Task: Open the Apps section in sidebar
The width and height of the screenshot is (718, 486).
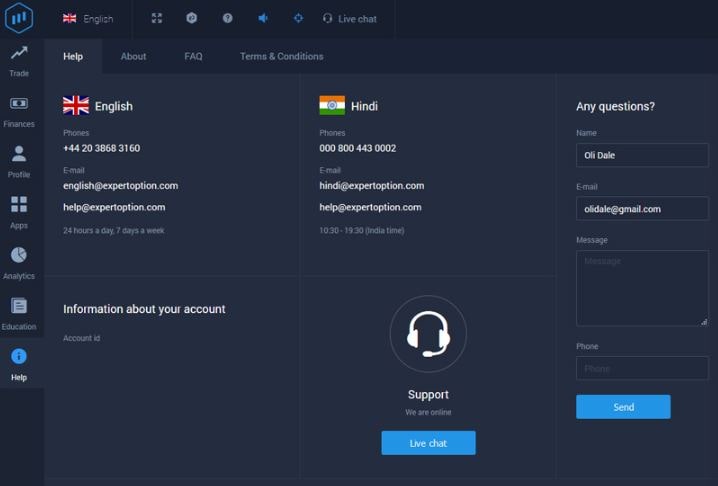Action: (x=19, y=213)
